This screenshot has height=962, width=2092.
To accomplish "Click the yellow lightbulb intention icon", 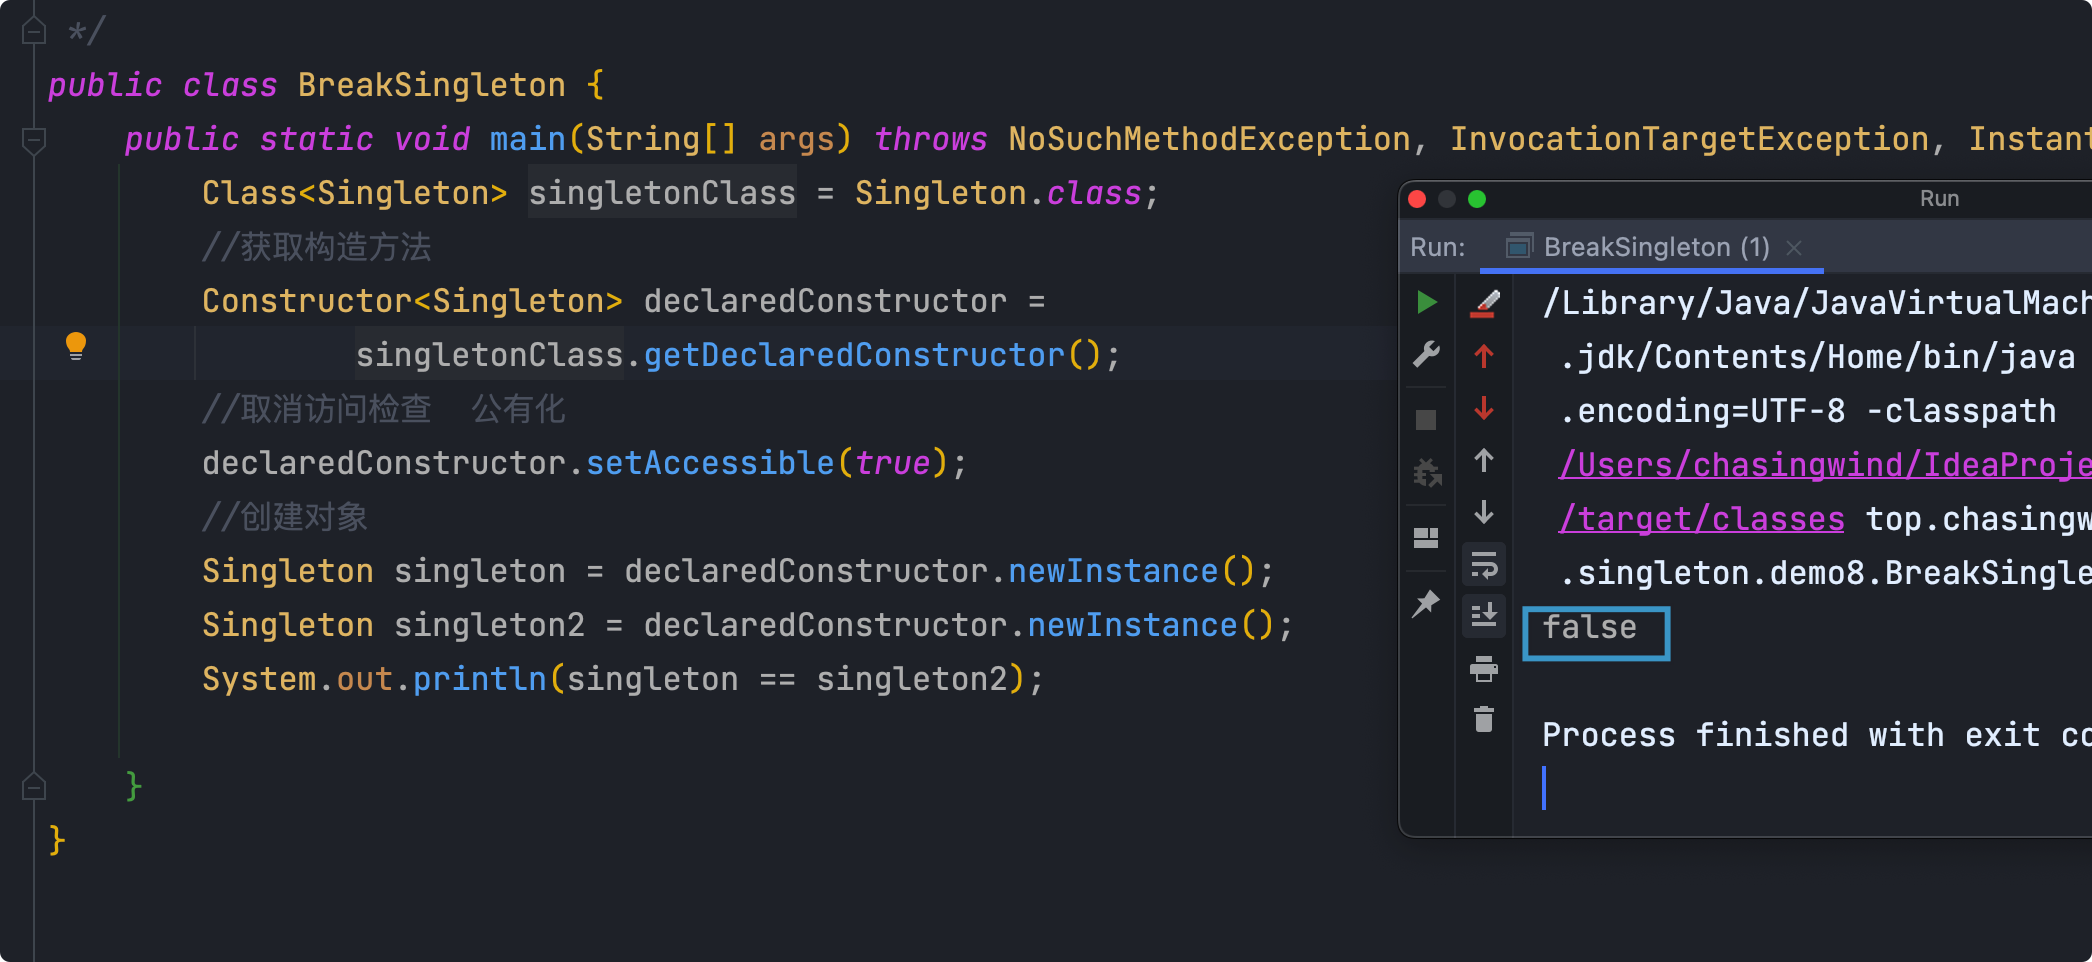I will coord(76,346).
